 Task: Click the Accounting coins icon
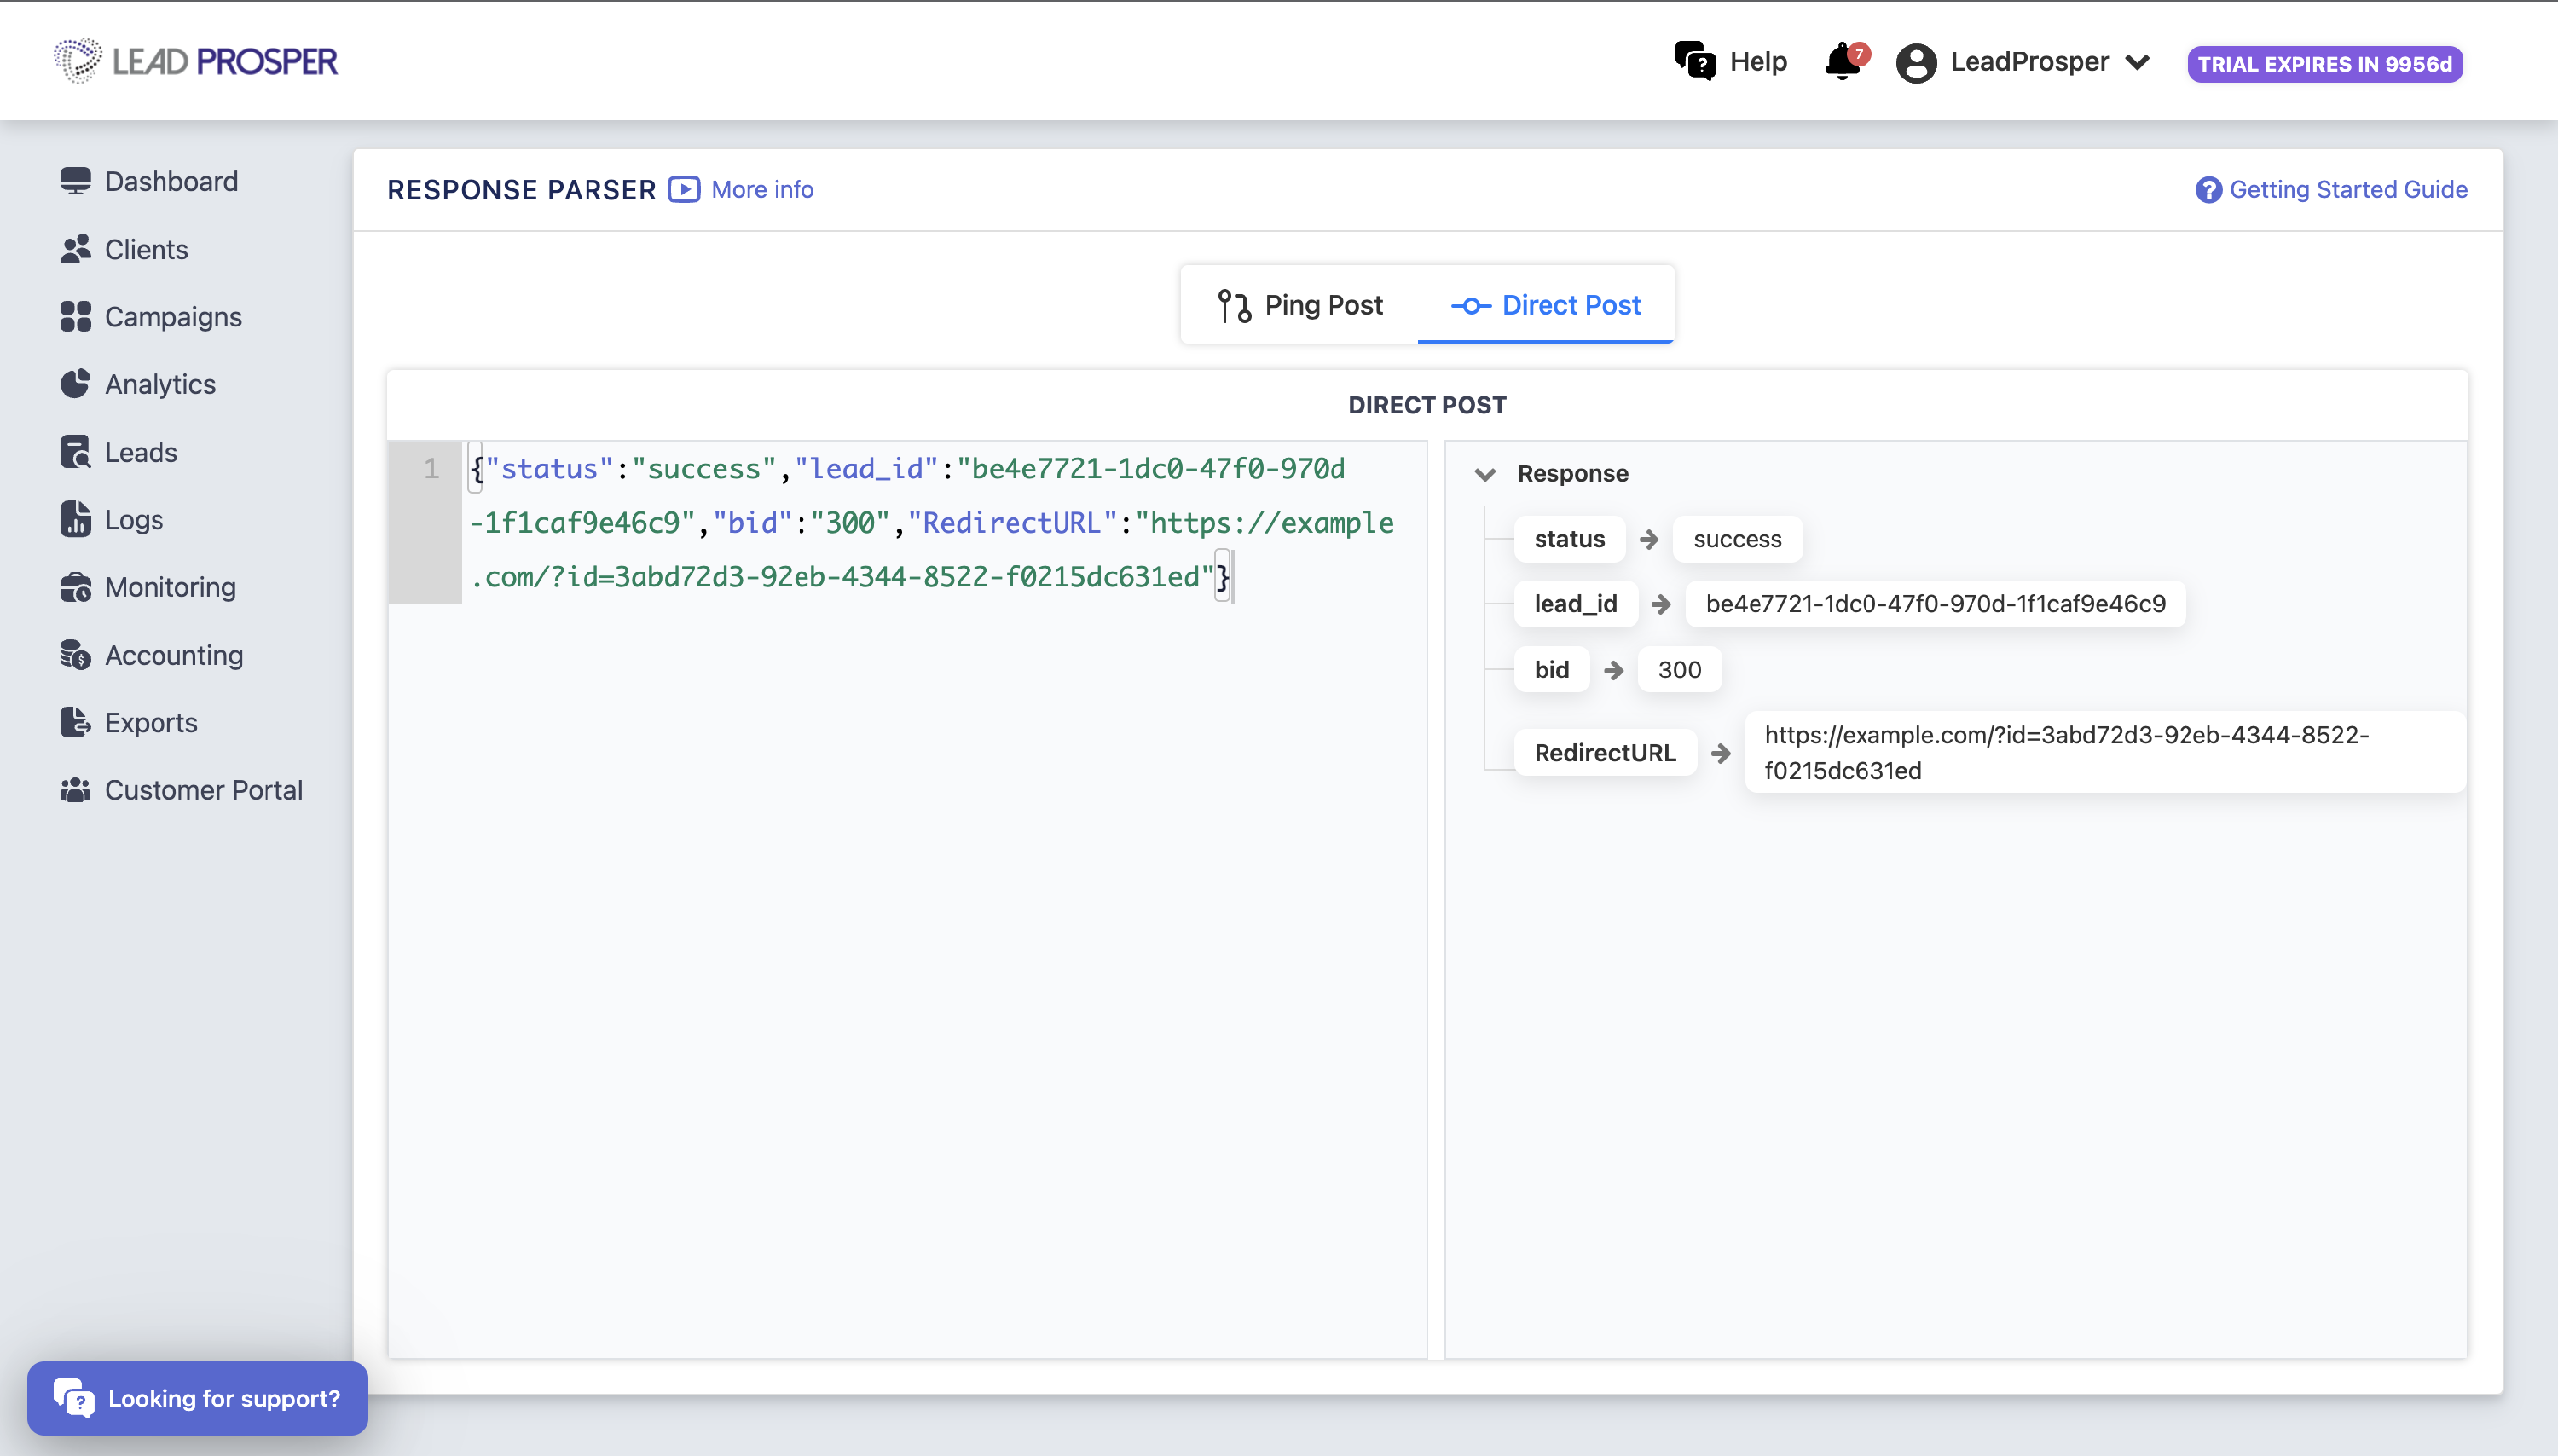click(75, 655)
